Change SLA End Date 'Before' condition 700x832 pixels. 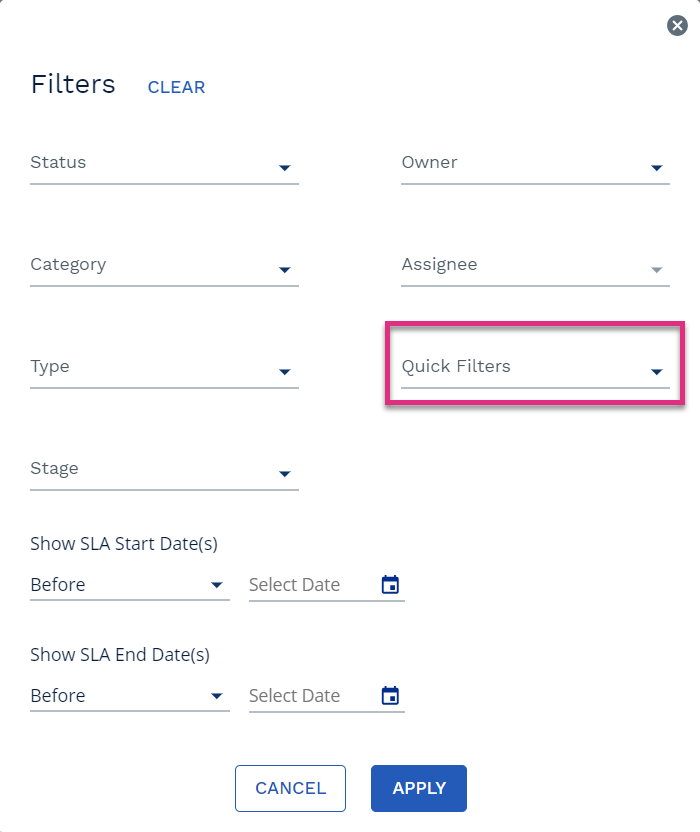(x=129, y=696)
